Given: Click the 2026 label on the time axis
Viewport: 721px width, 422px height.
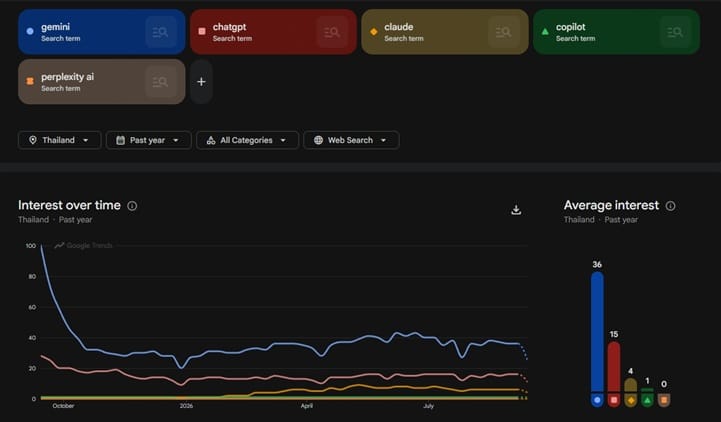Looking at the screenshot, I should coord(186,406).
